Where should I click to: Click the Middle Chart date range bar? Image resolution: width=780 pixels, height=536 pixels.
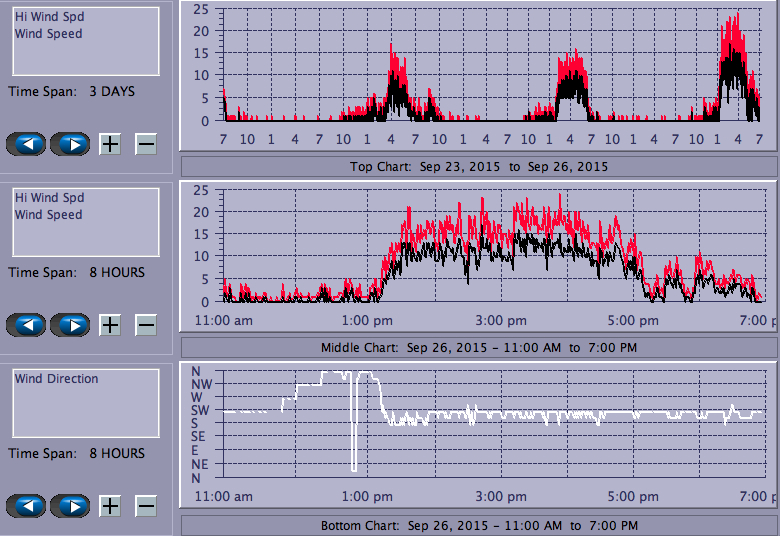coord(478,347)
